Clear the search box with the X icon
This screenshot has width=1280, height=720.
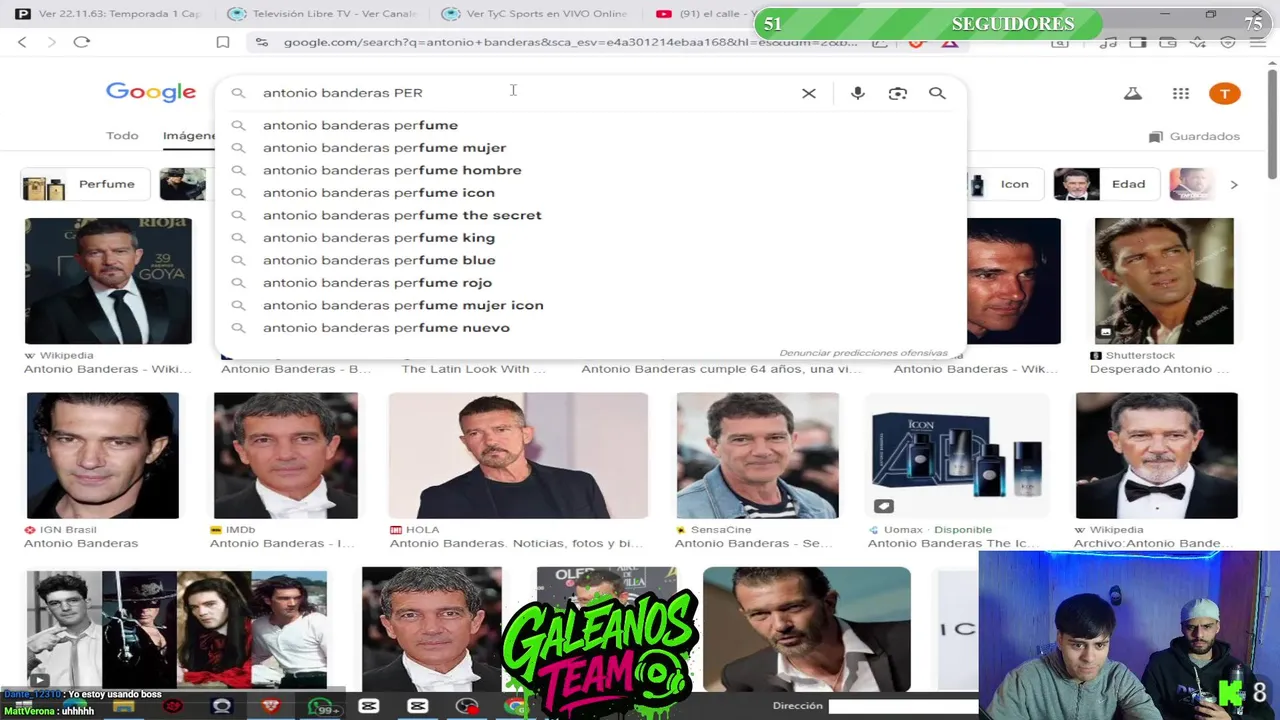click(809, 93)
